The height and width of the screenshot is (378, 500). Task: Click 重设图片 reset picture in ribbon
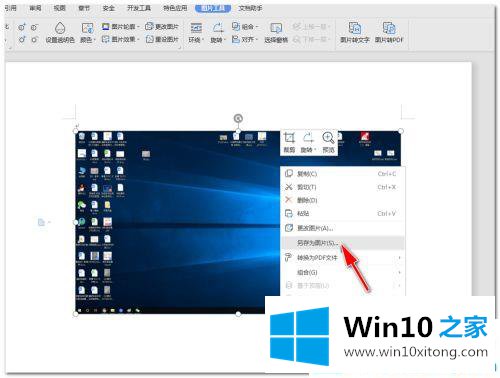click(162, 39)
